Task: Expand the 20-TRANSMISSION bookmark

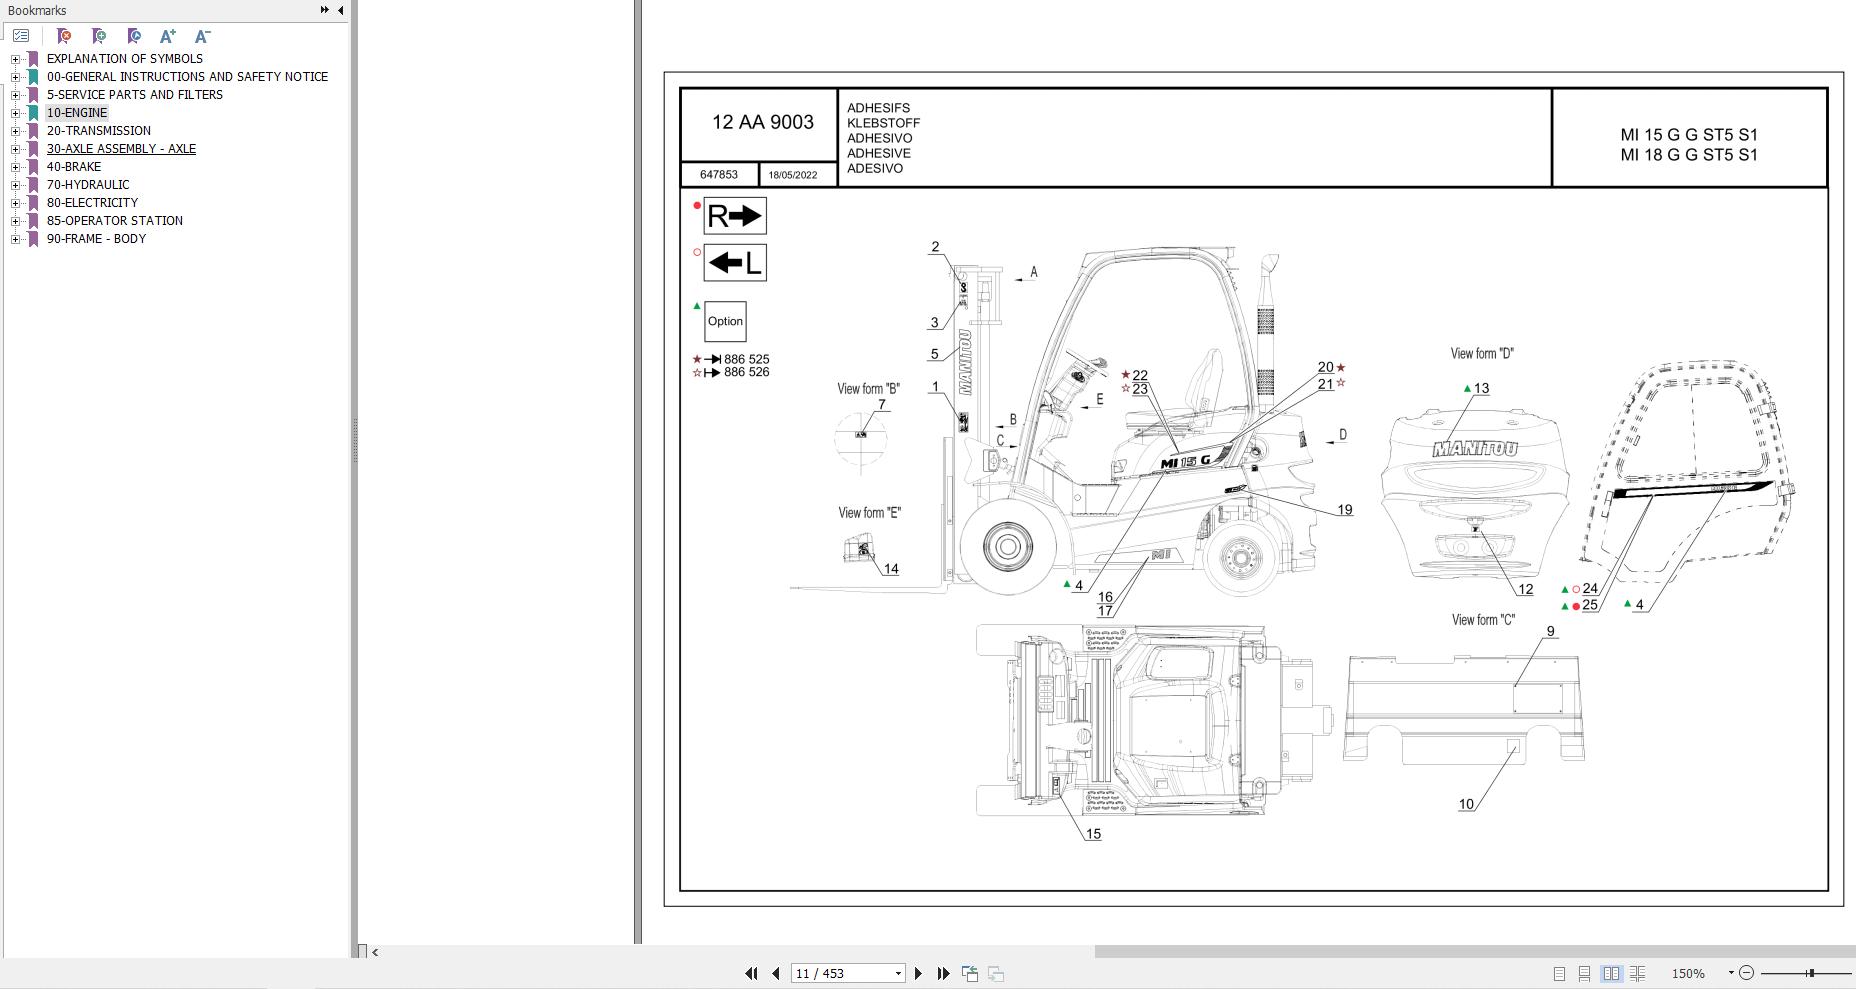Action: pyautogui.click(x=15, y=131)
